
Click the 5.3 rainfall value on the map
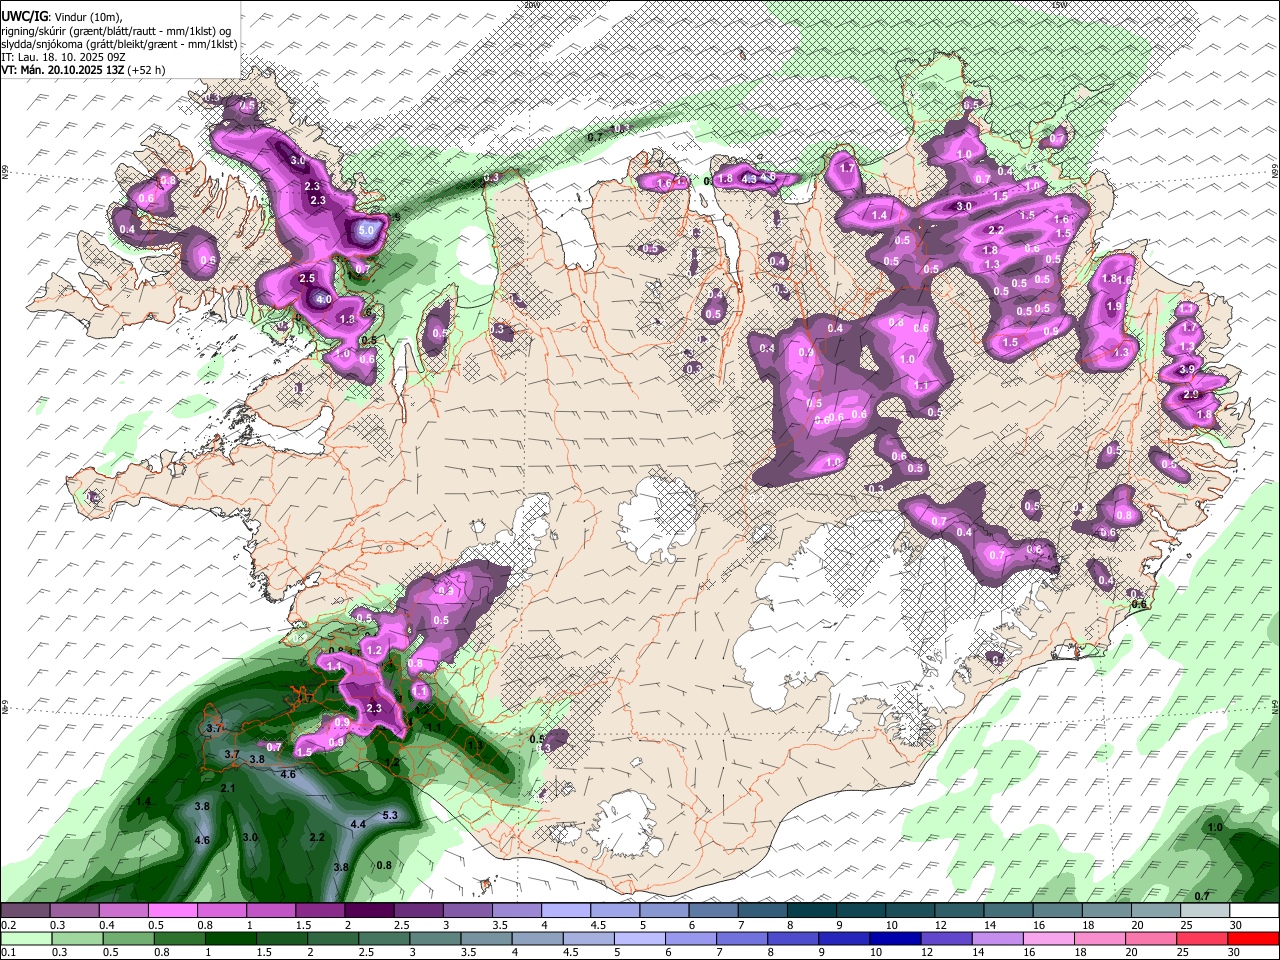pyautogui.click(x=390, y=816)
